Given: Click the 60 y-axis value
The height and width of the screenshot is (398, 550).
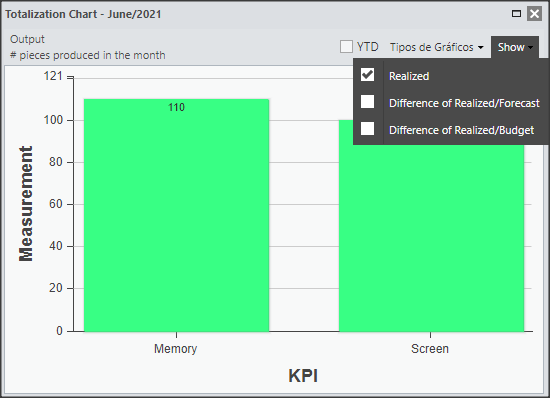Looking at the screenshot, I should (56, 204).
